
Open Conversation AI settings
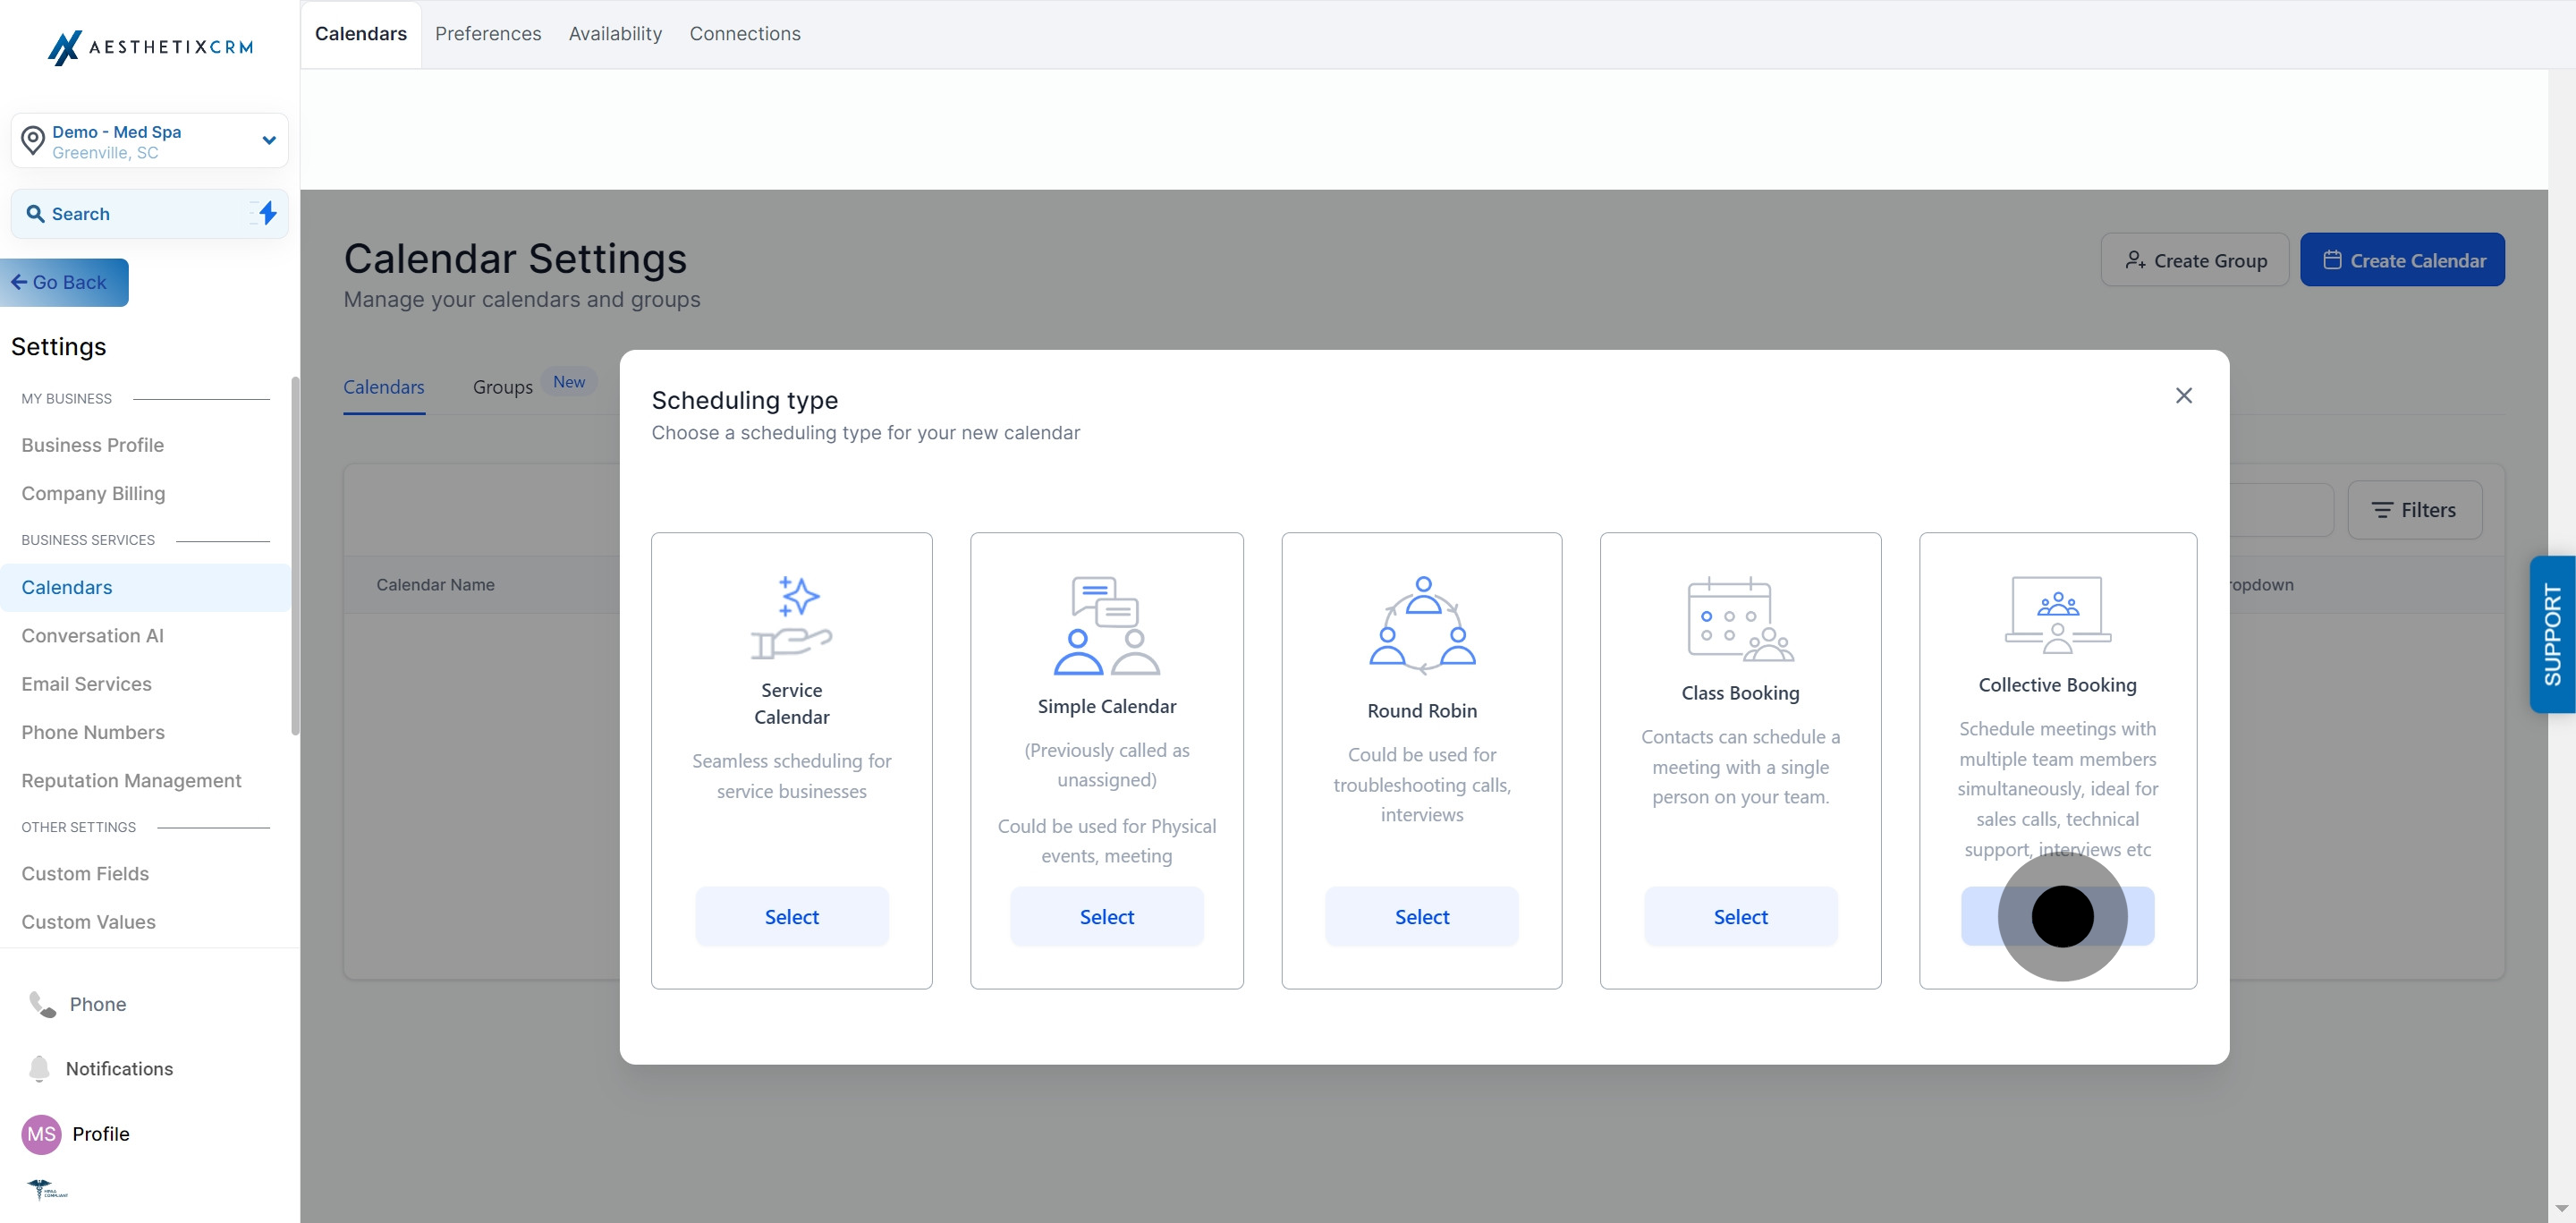click(x=92, y=636)
